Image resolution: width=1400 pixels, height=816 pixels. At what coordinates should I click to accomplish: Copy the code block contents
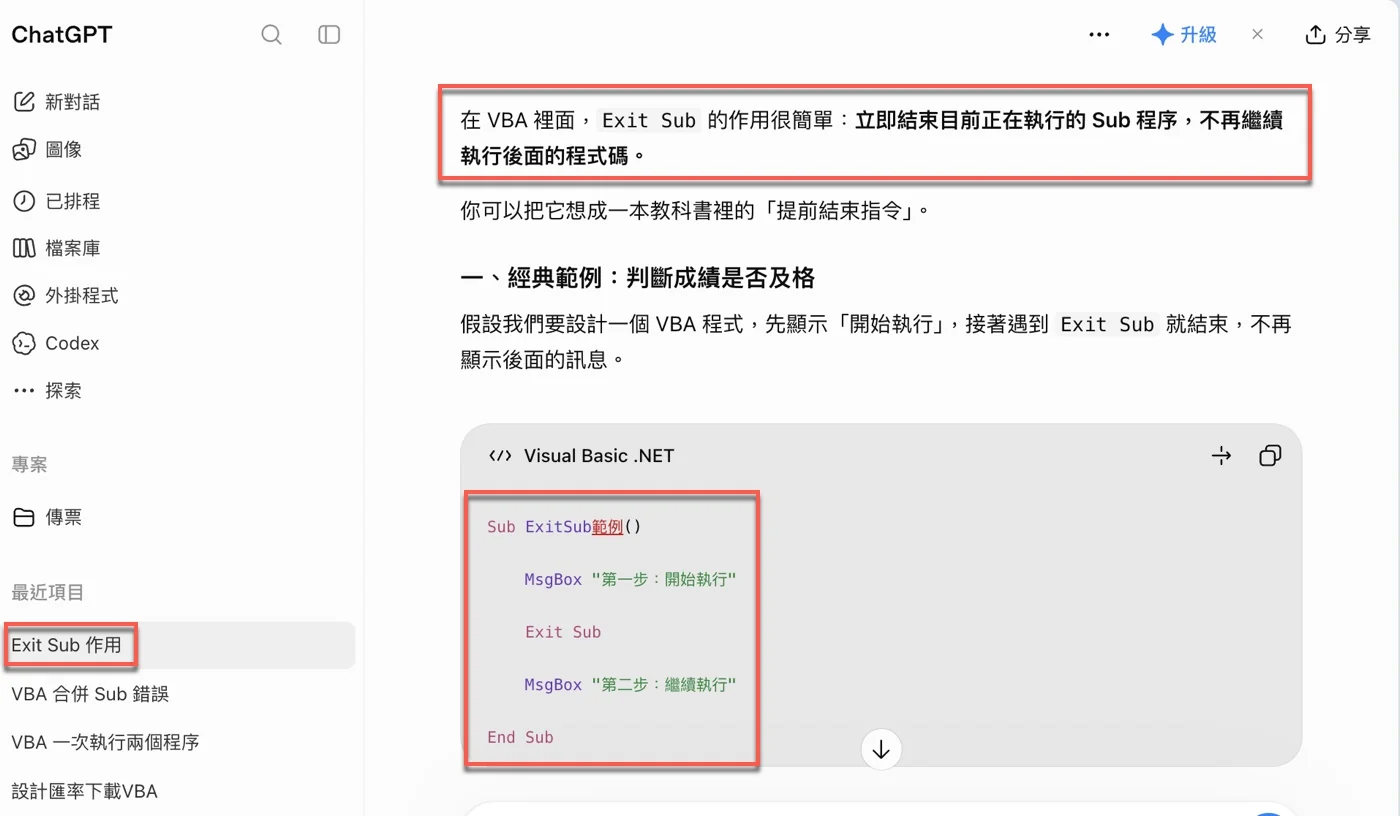click(x=1270, y=456)
